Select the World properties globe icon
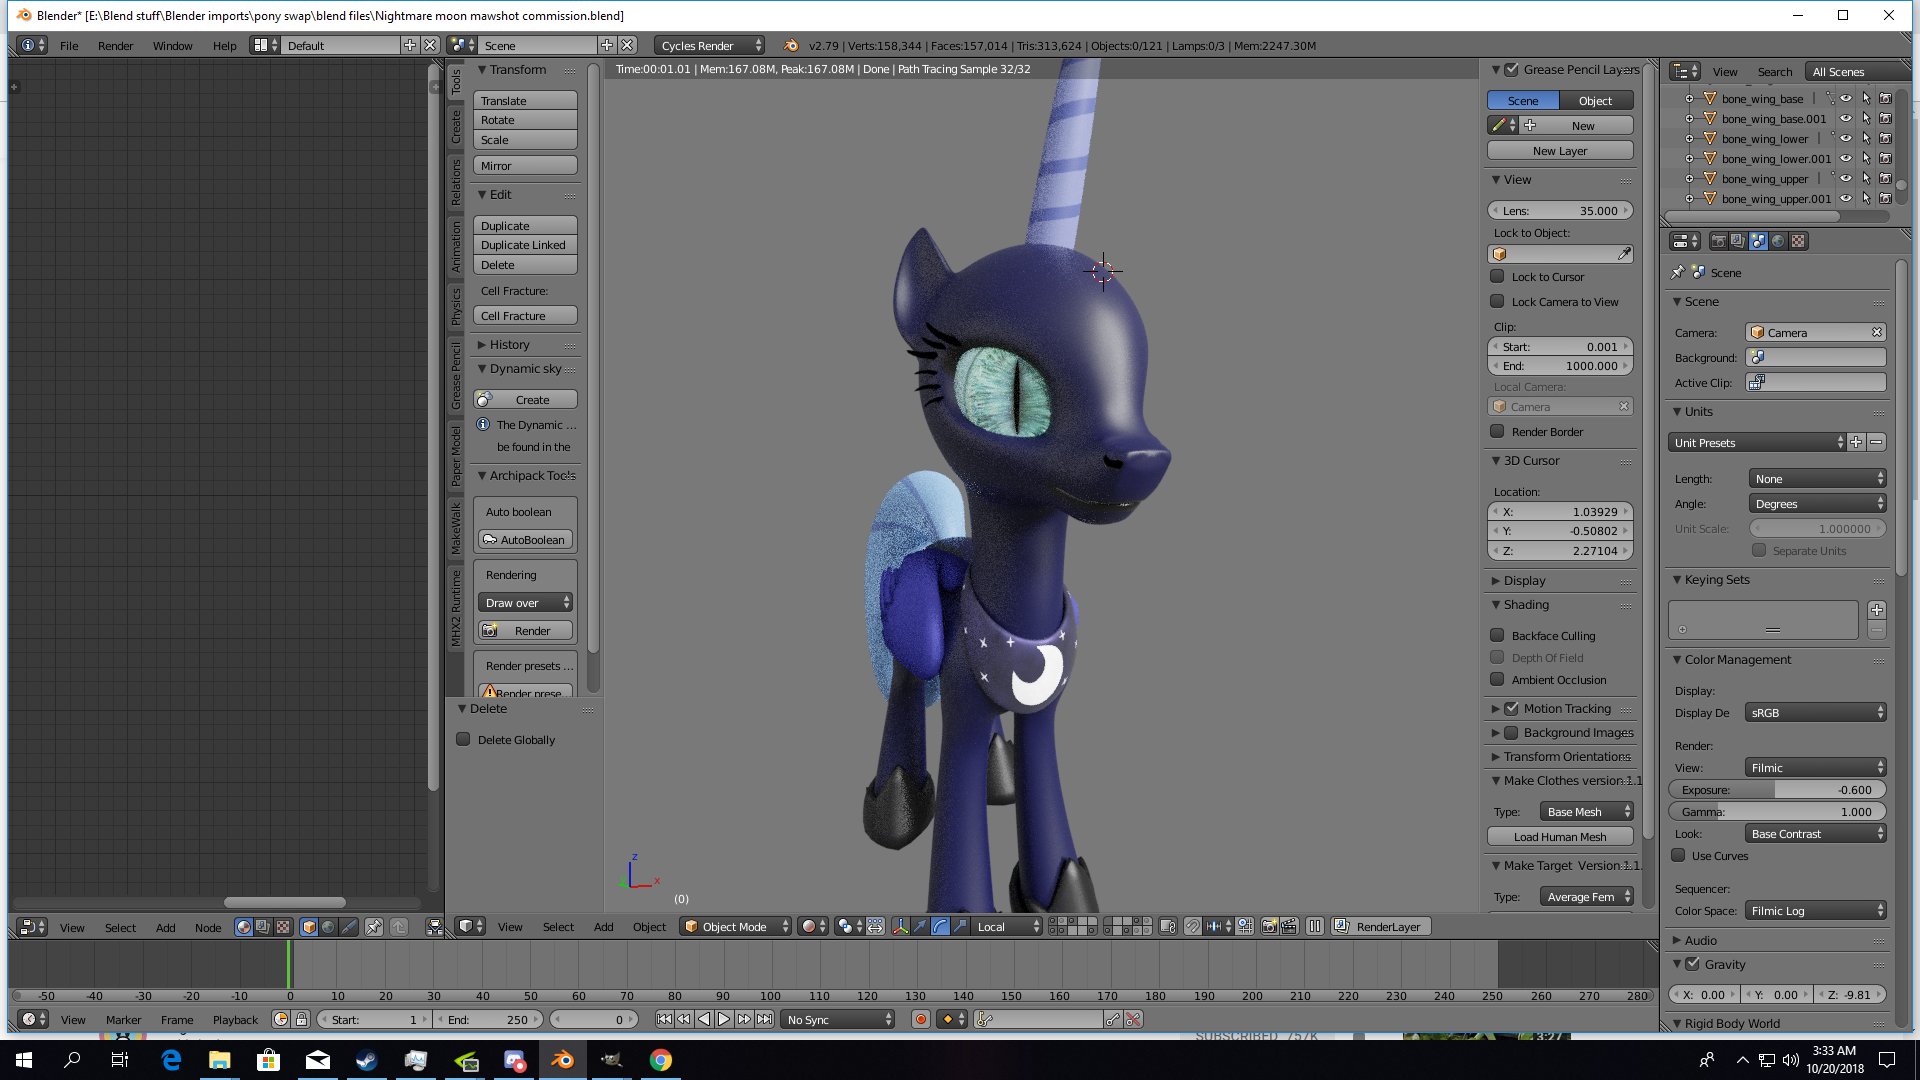Image resolution: width=1920 pixels, height=1080 pixels. tap(1778, 240)
